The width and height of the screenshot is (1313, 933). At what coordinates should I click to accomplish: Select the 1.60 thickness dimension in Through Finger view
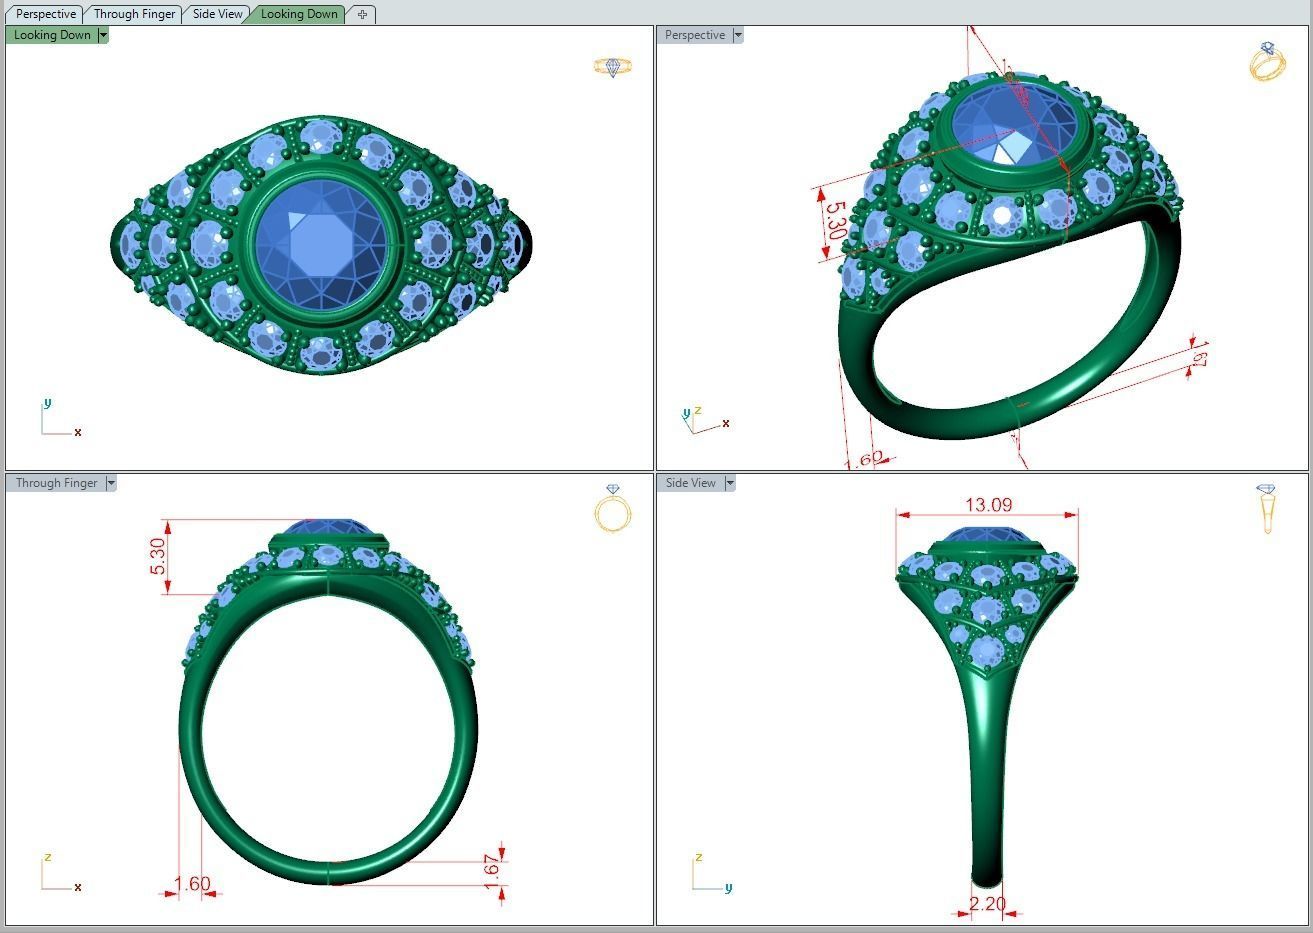click(x=192, y=883)
